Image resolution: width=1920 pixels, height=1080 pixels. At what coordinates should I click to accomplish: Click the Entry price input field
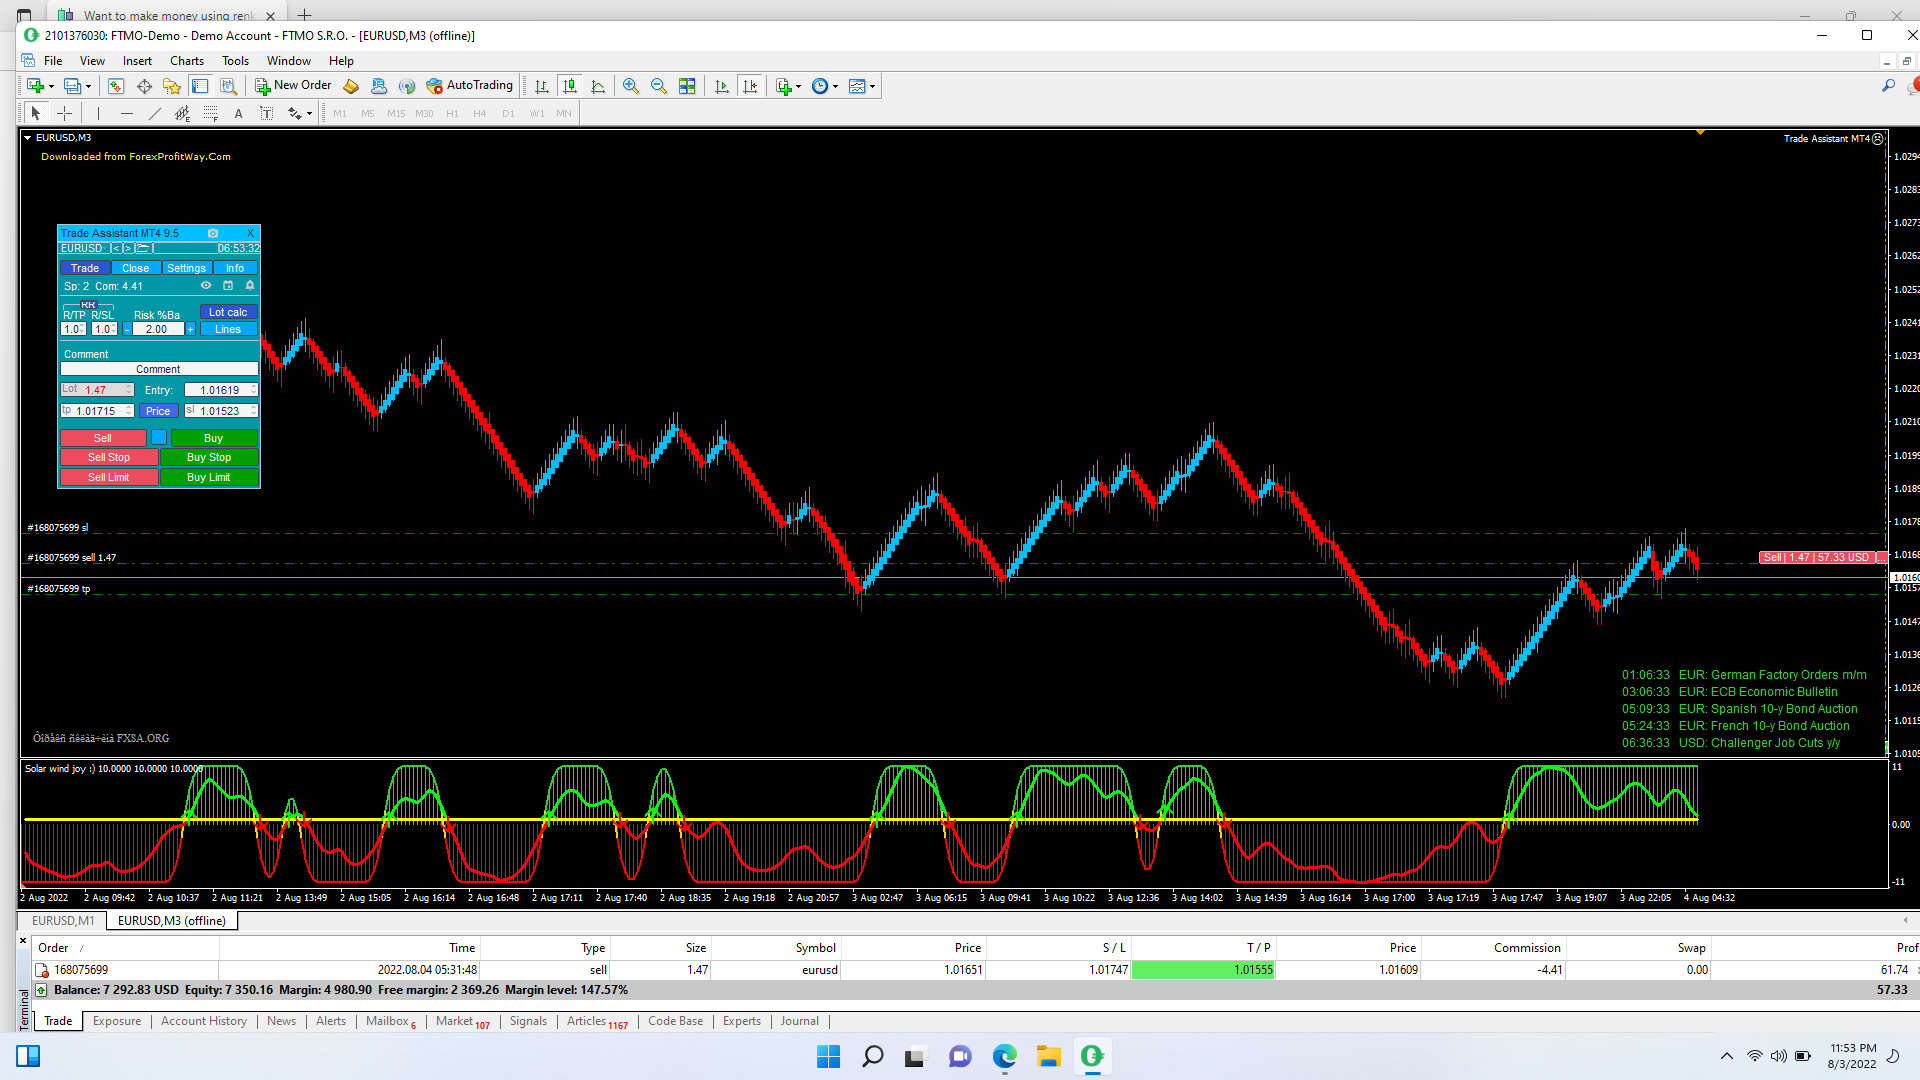(x=219, y=390)
